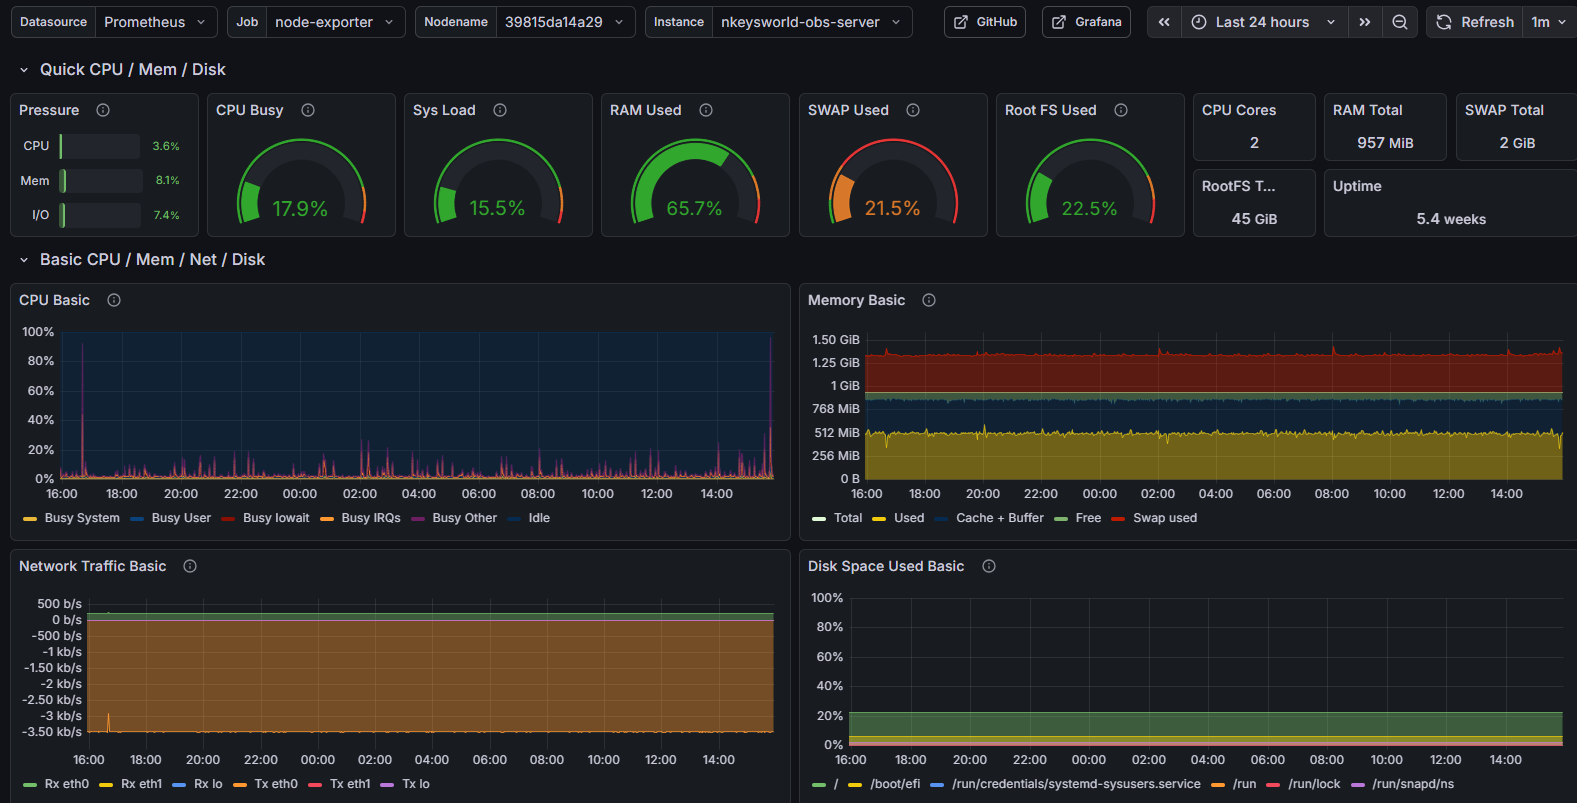Open the GitHub external link
The height and width of the screenshot is (803, 1577).
click(985, 22)
